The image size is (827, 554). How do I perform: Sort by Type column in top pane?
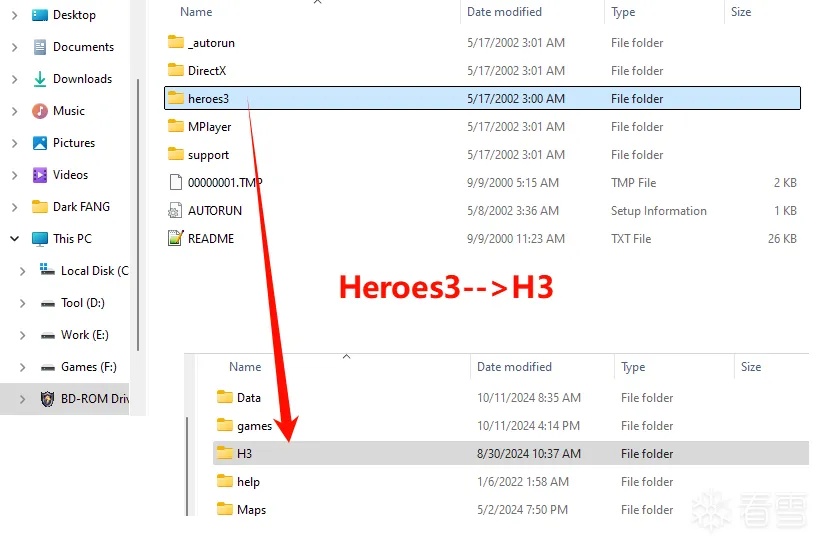[623, 12]
